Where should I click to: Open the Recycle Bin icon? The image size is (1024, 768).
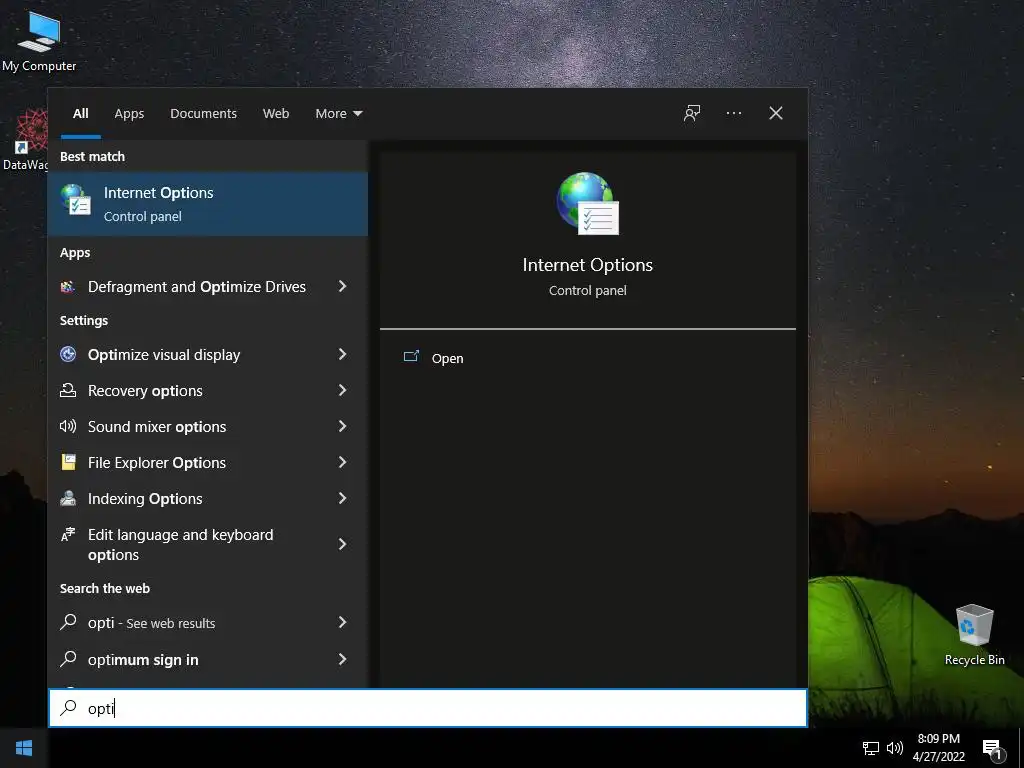(x=974, y=634)
